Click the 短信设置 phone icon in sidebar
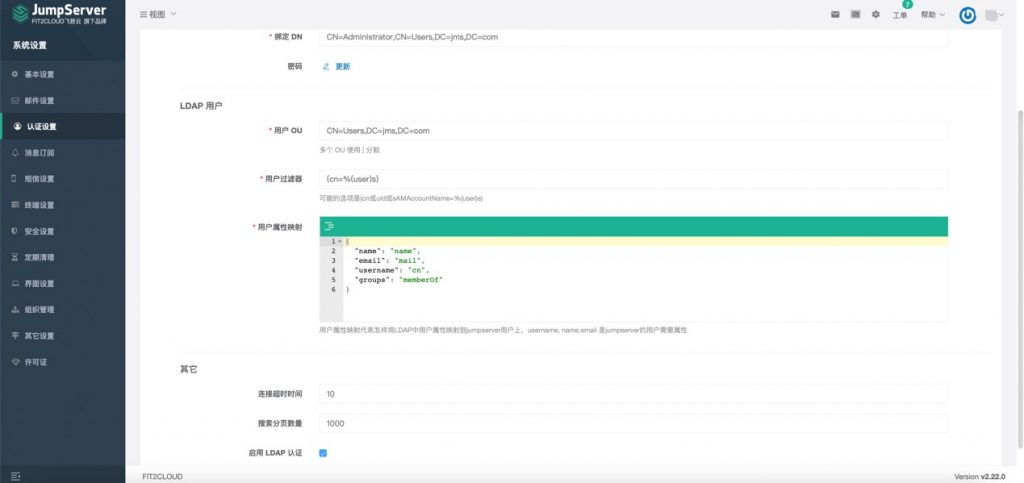1024x483 pixels. pos(15,179)
